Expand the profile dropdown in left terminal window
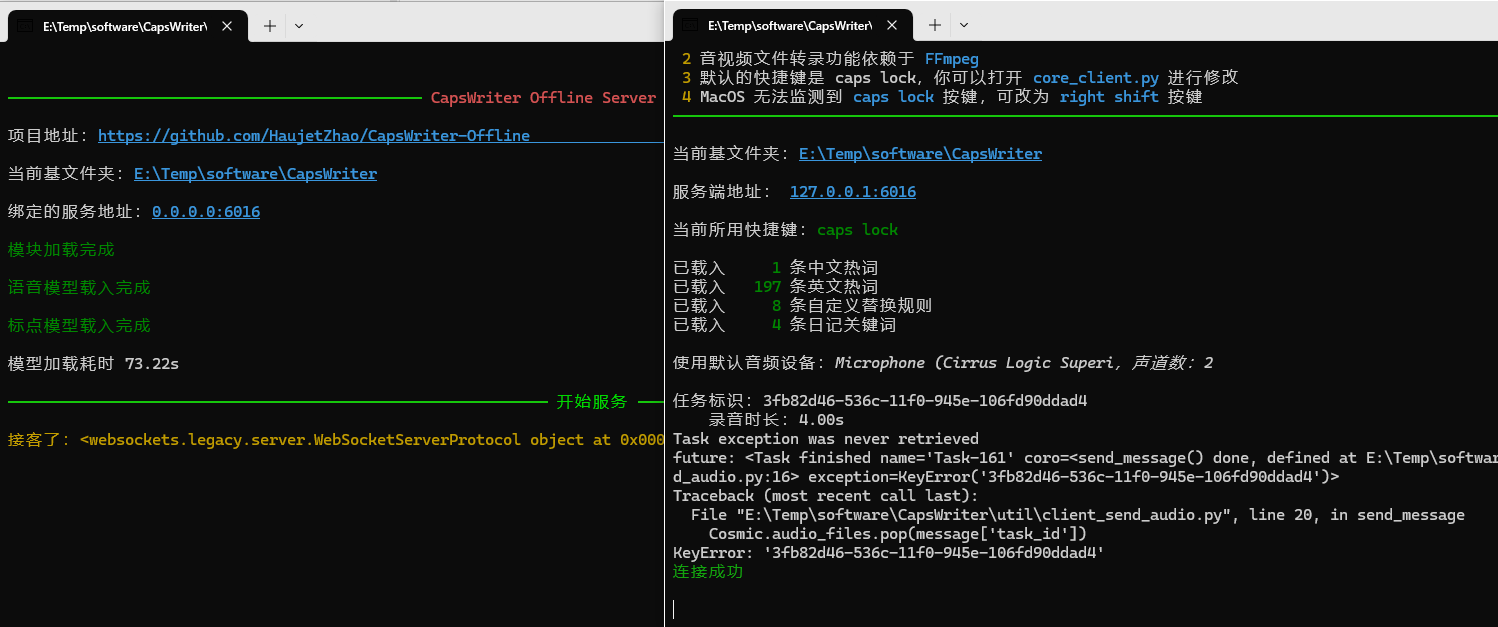 [x=298, y=27]
